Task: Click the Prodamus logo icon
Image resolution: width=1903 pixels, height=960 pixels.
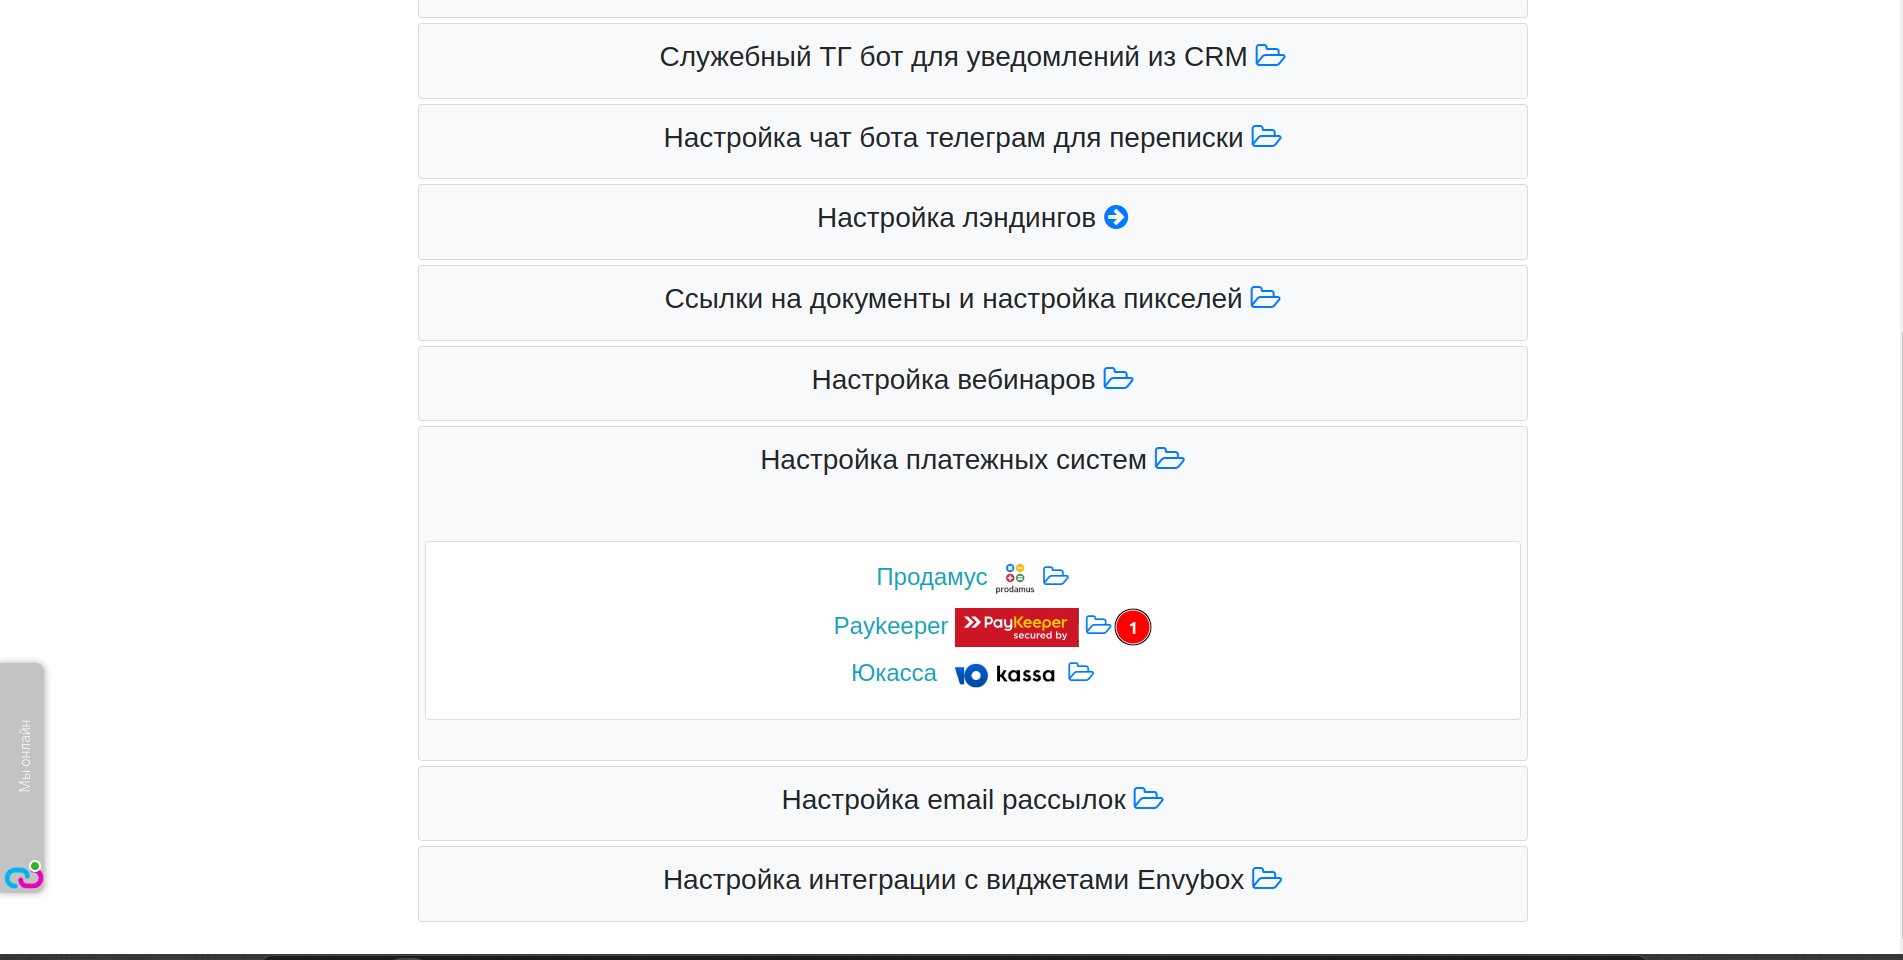Action: pos(1015,577)
